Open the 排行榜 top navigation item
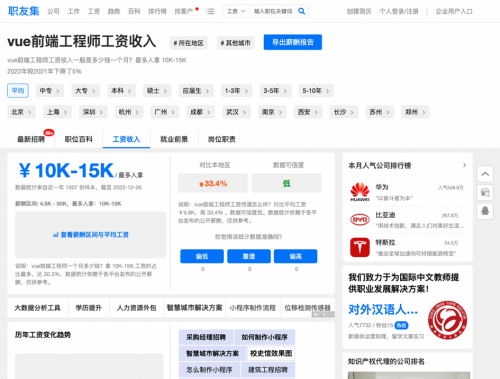This screenshot has width=500, height=379. point(157,11)
